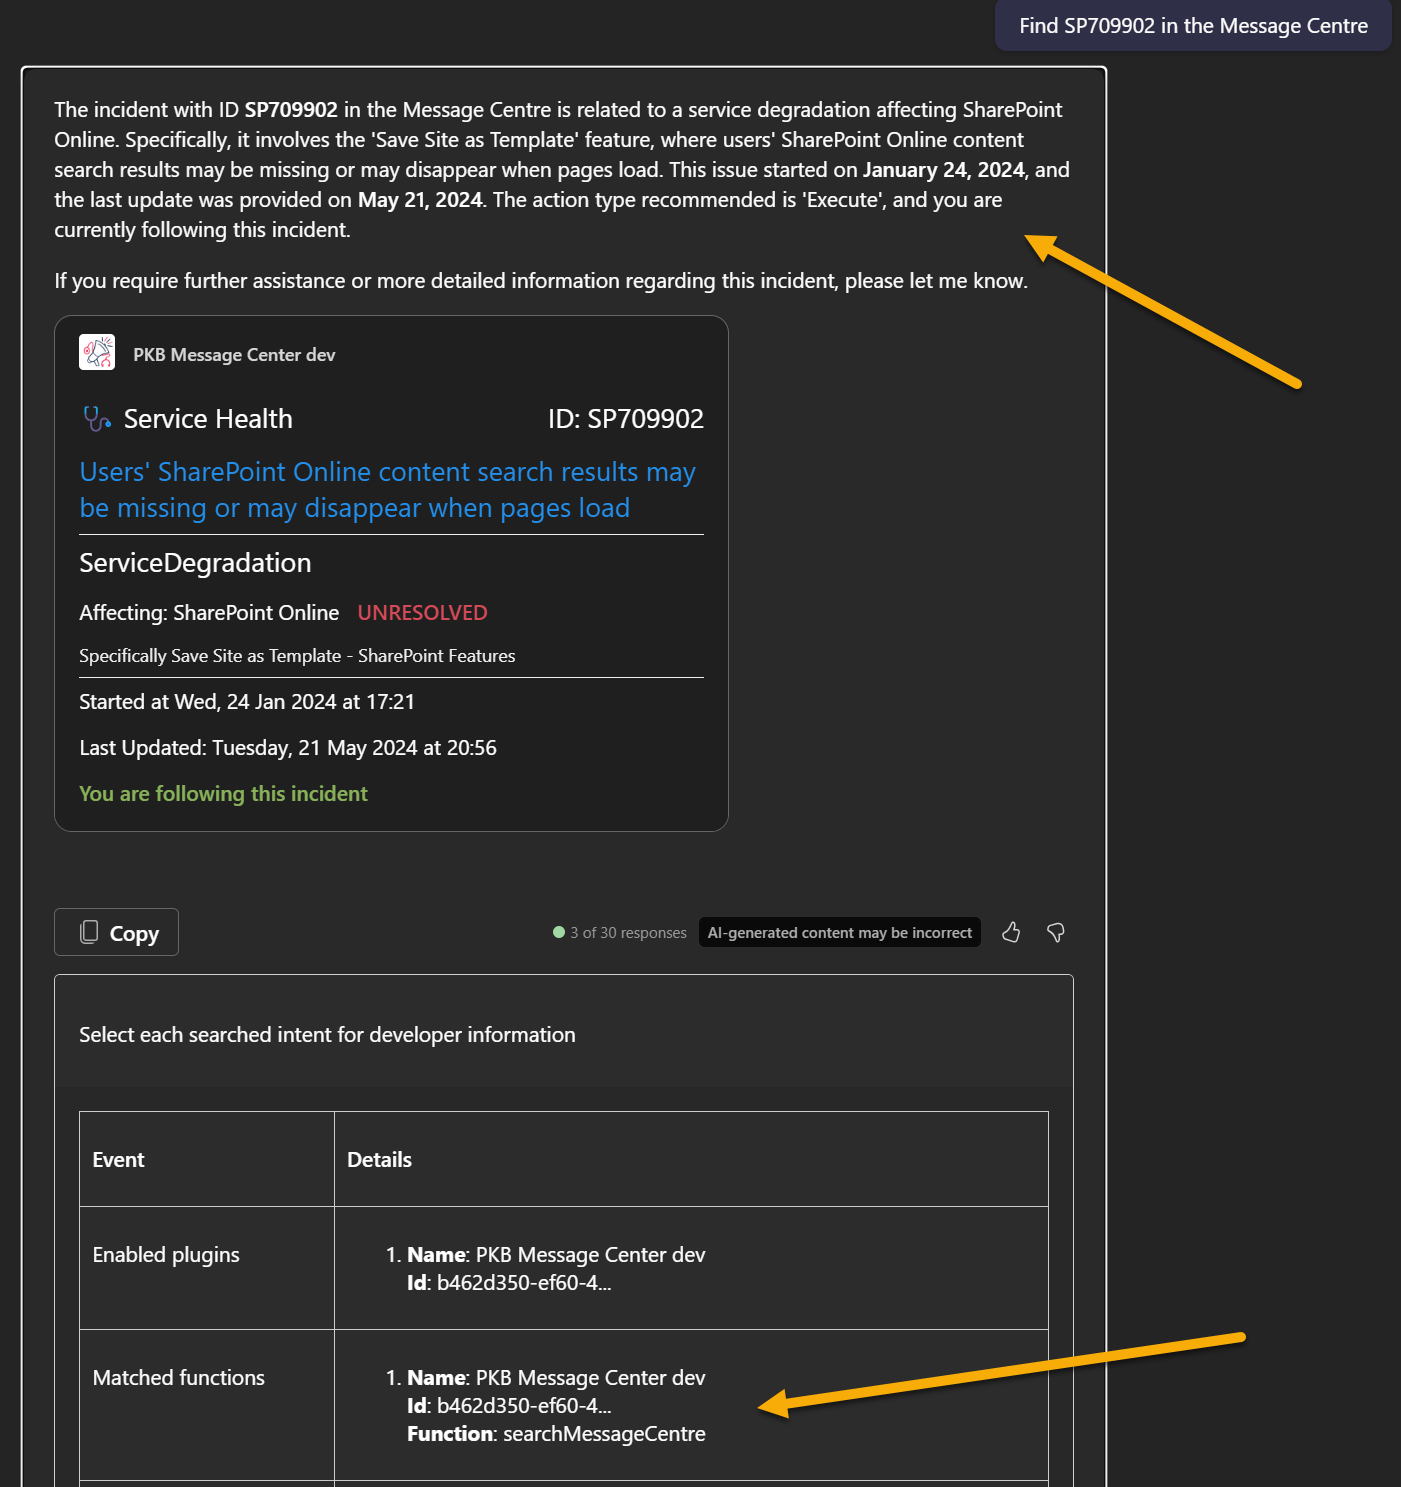
Task: Click the Copy button label
Action: pos(134,933)
